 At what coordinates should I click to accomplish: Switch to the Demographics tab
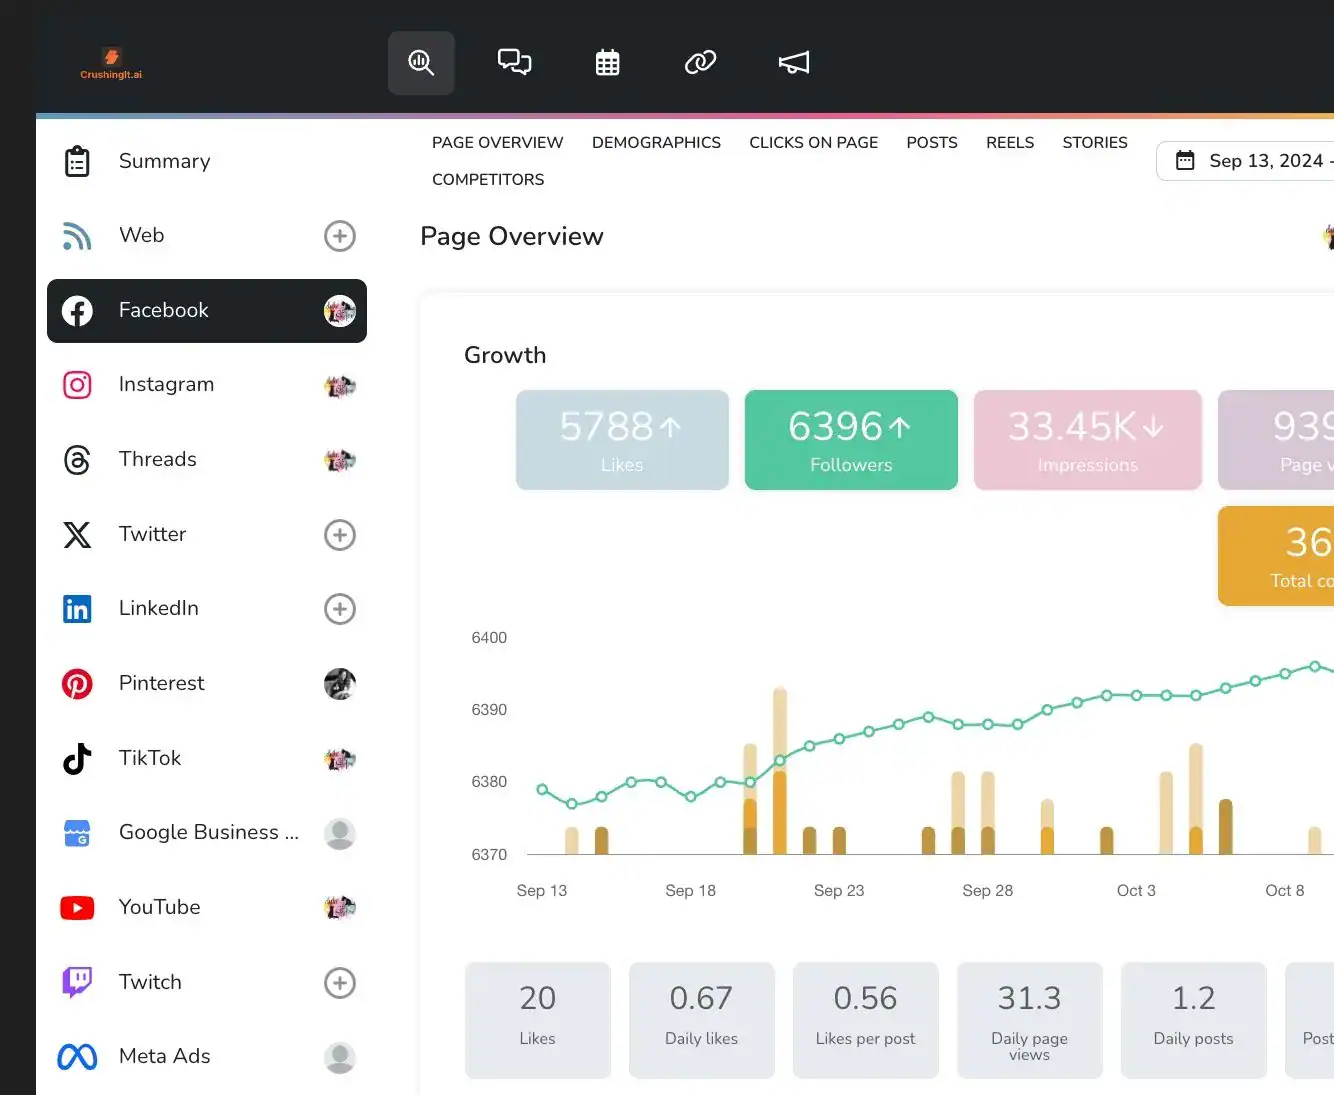(x=656, y=143)
